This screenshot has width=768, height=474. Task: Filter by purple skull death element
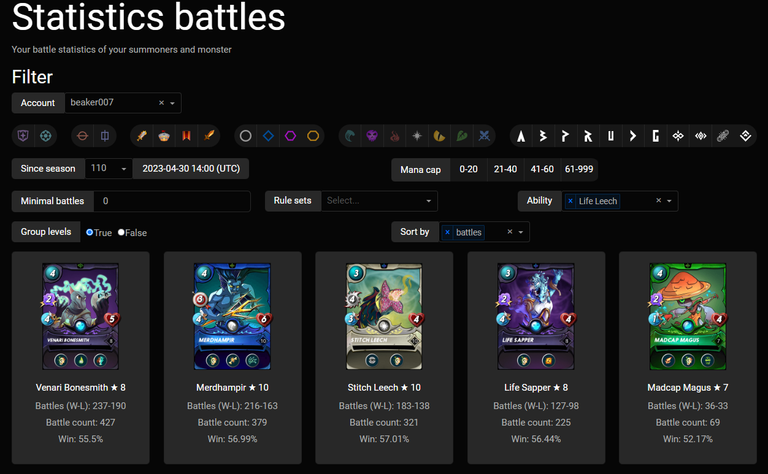click(372, 135)
